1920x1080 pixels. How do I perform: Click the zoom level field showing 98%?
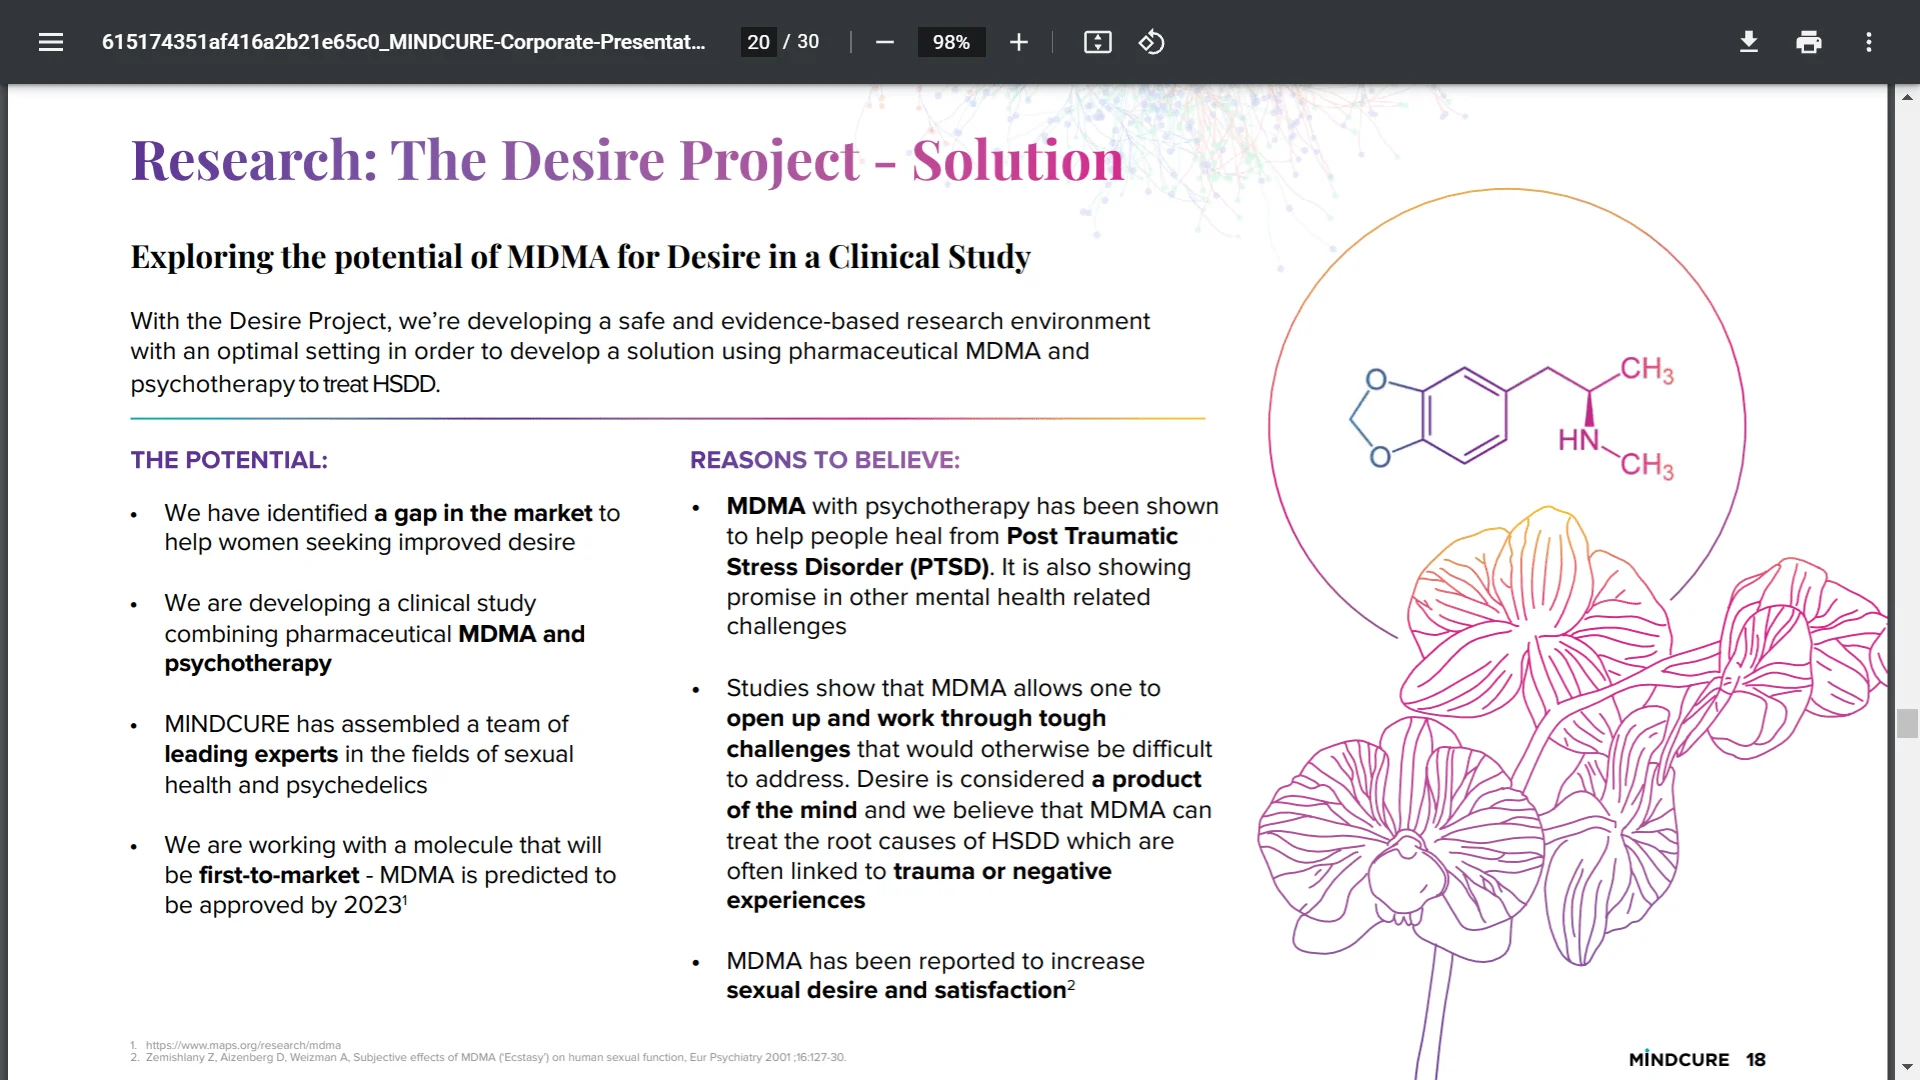click(x=951, y=42)
